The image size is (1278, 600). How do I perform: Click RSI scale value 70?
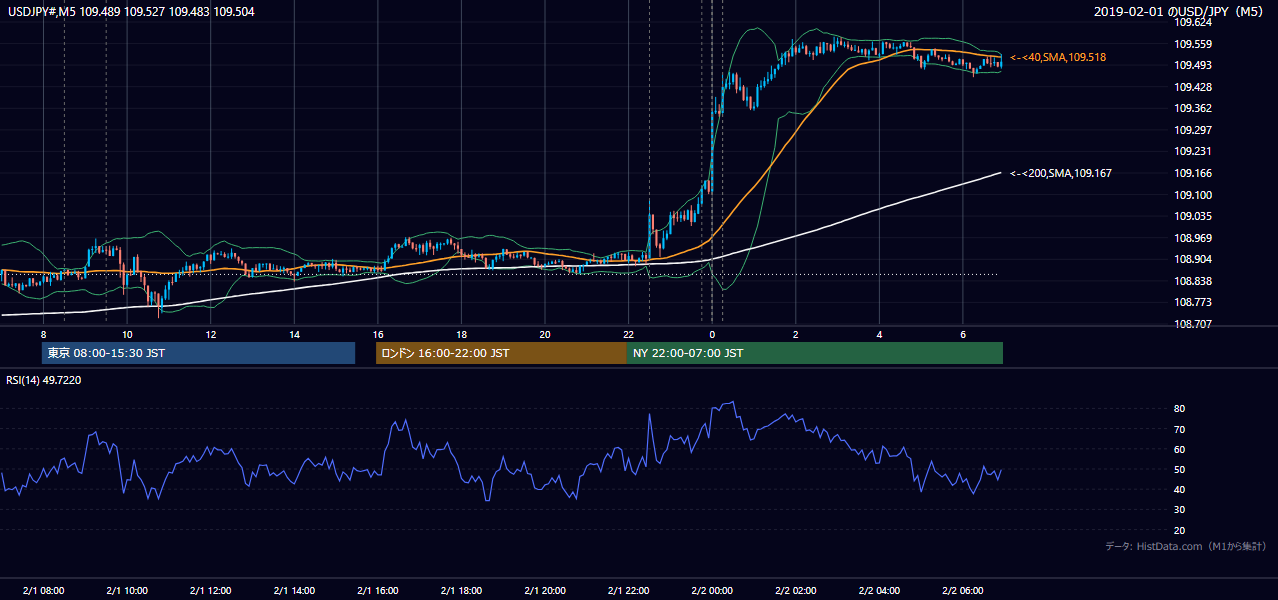pyautogui.click(x=1179, y=429)
